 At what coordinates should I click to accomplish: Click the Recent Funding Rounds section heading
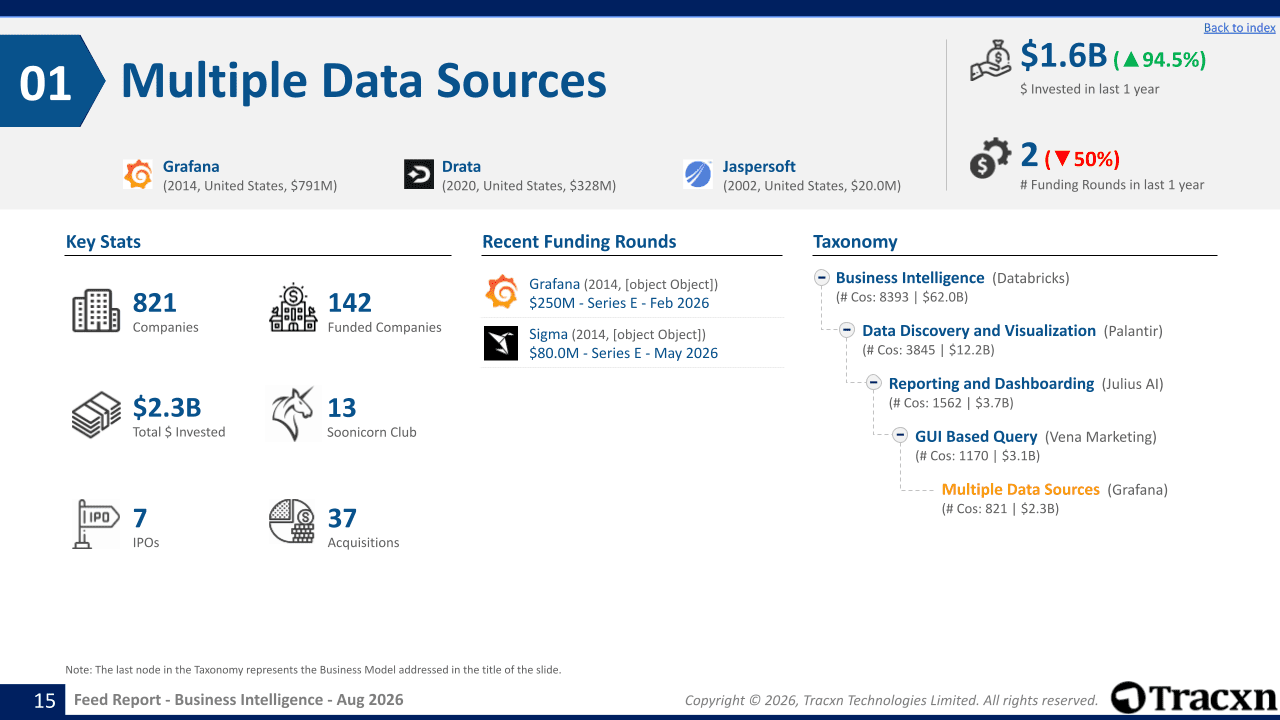pos(579,242)
